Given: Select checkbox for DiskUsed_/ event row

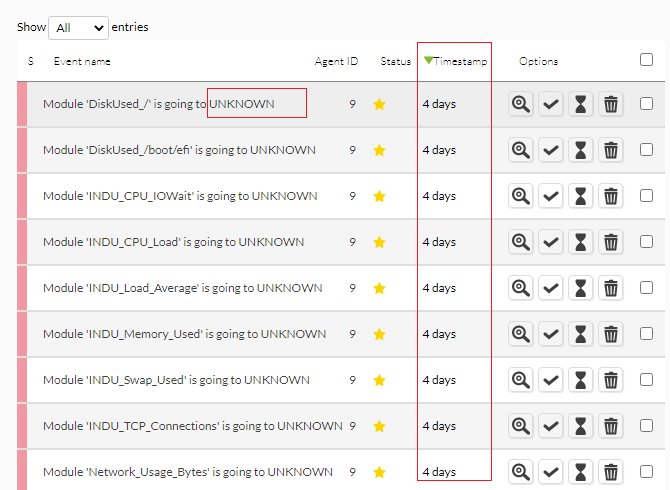Looking at the screenshot, I should pyautogui.click(x=646, y=103).
